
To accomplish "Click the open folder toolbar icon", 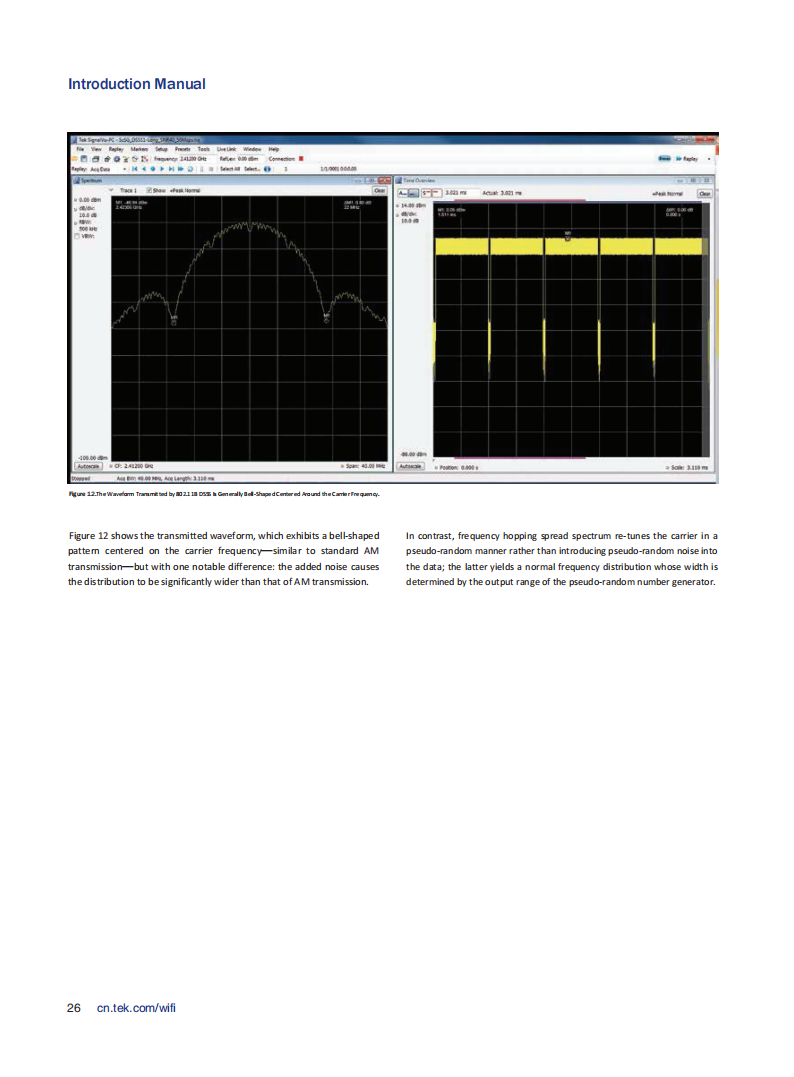I will (x=73, y=159).
